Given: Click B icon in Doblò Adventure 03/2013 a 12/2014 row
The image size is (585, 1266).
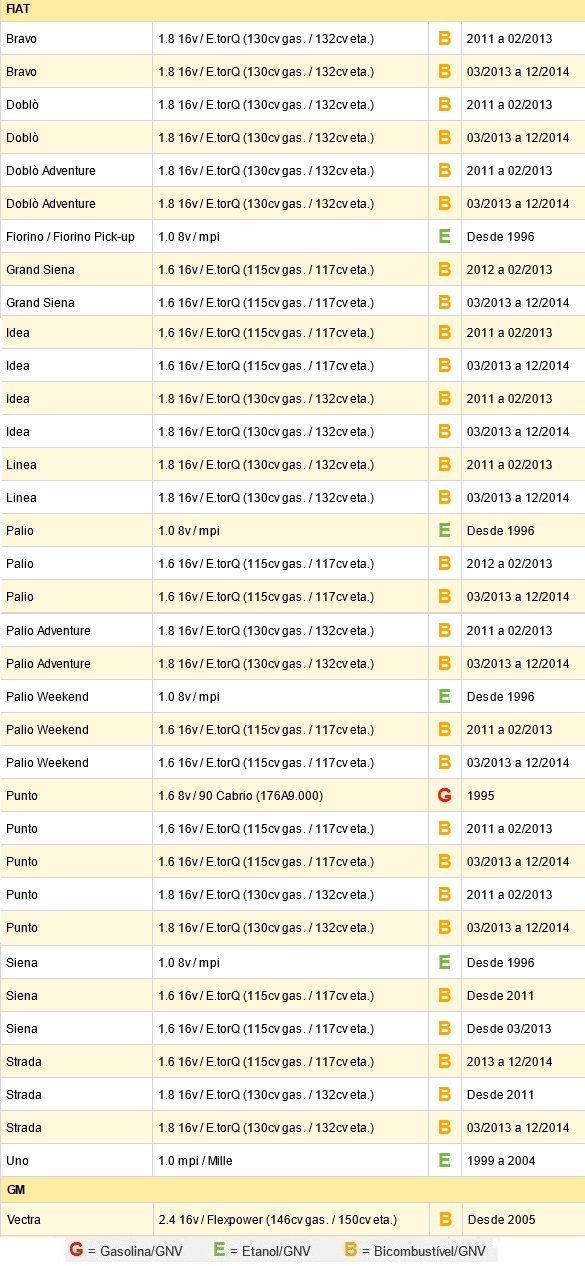Looking at the screenshot, I should pos(444,204).
